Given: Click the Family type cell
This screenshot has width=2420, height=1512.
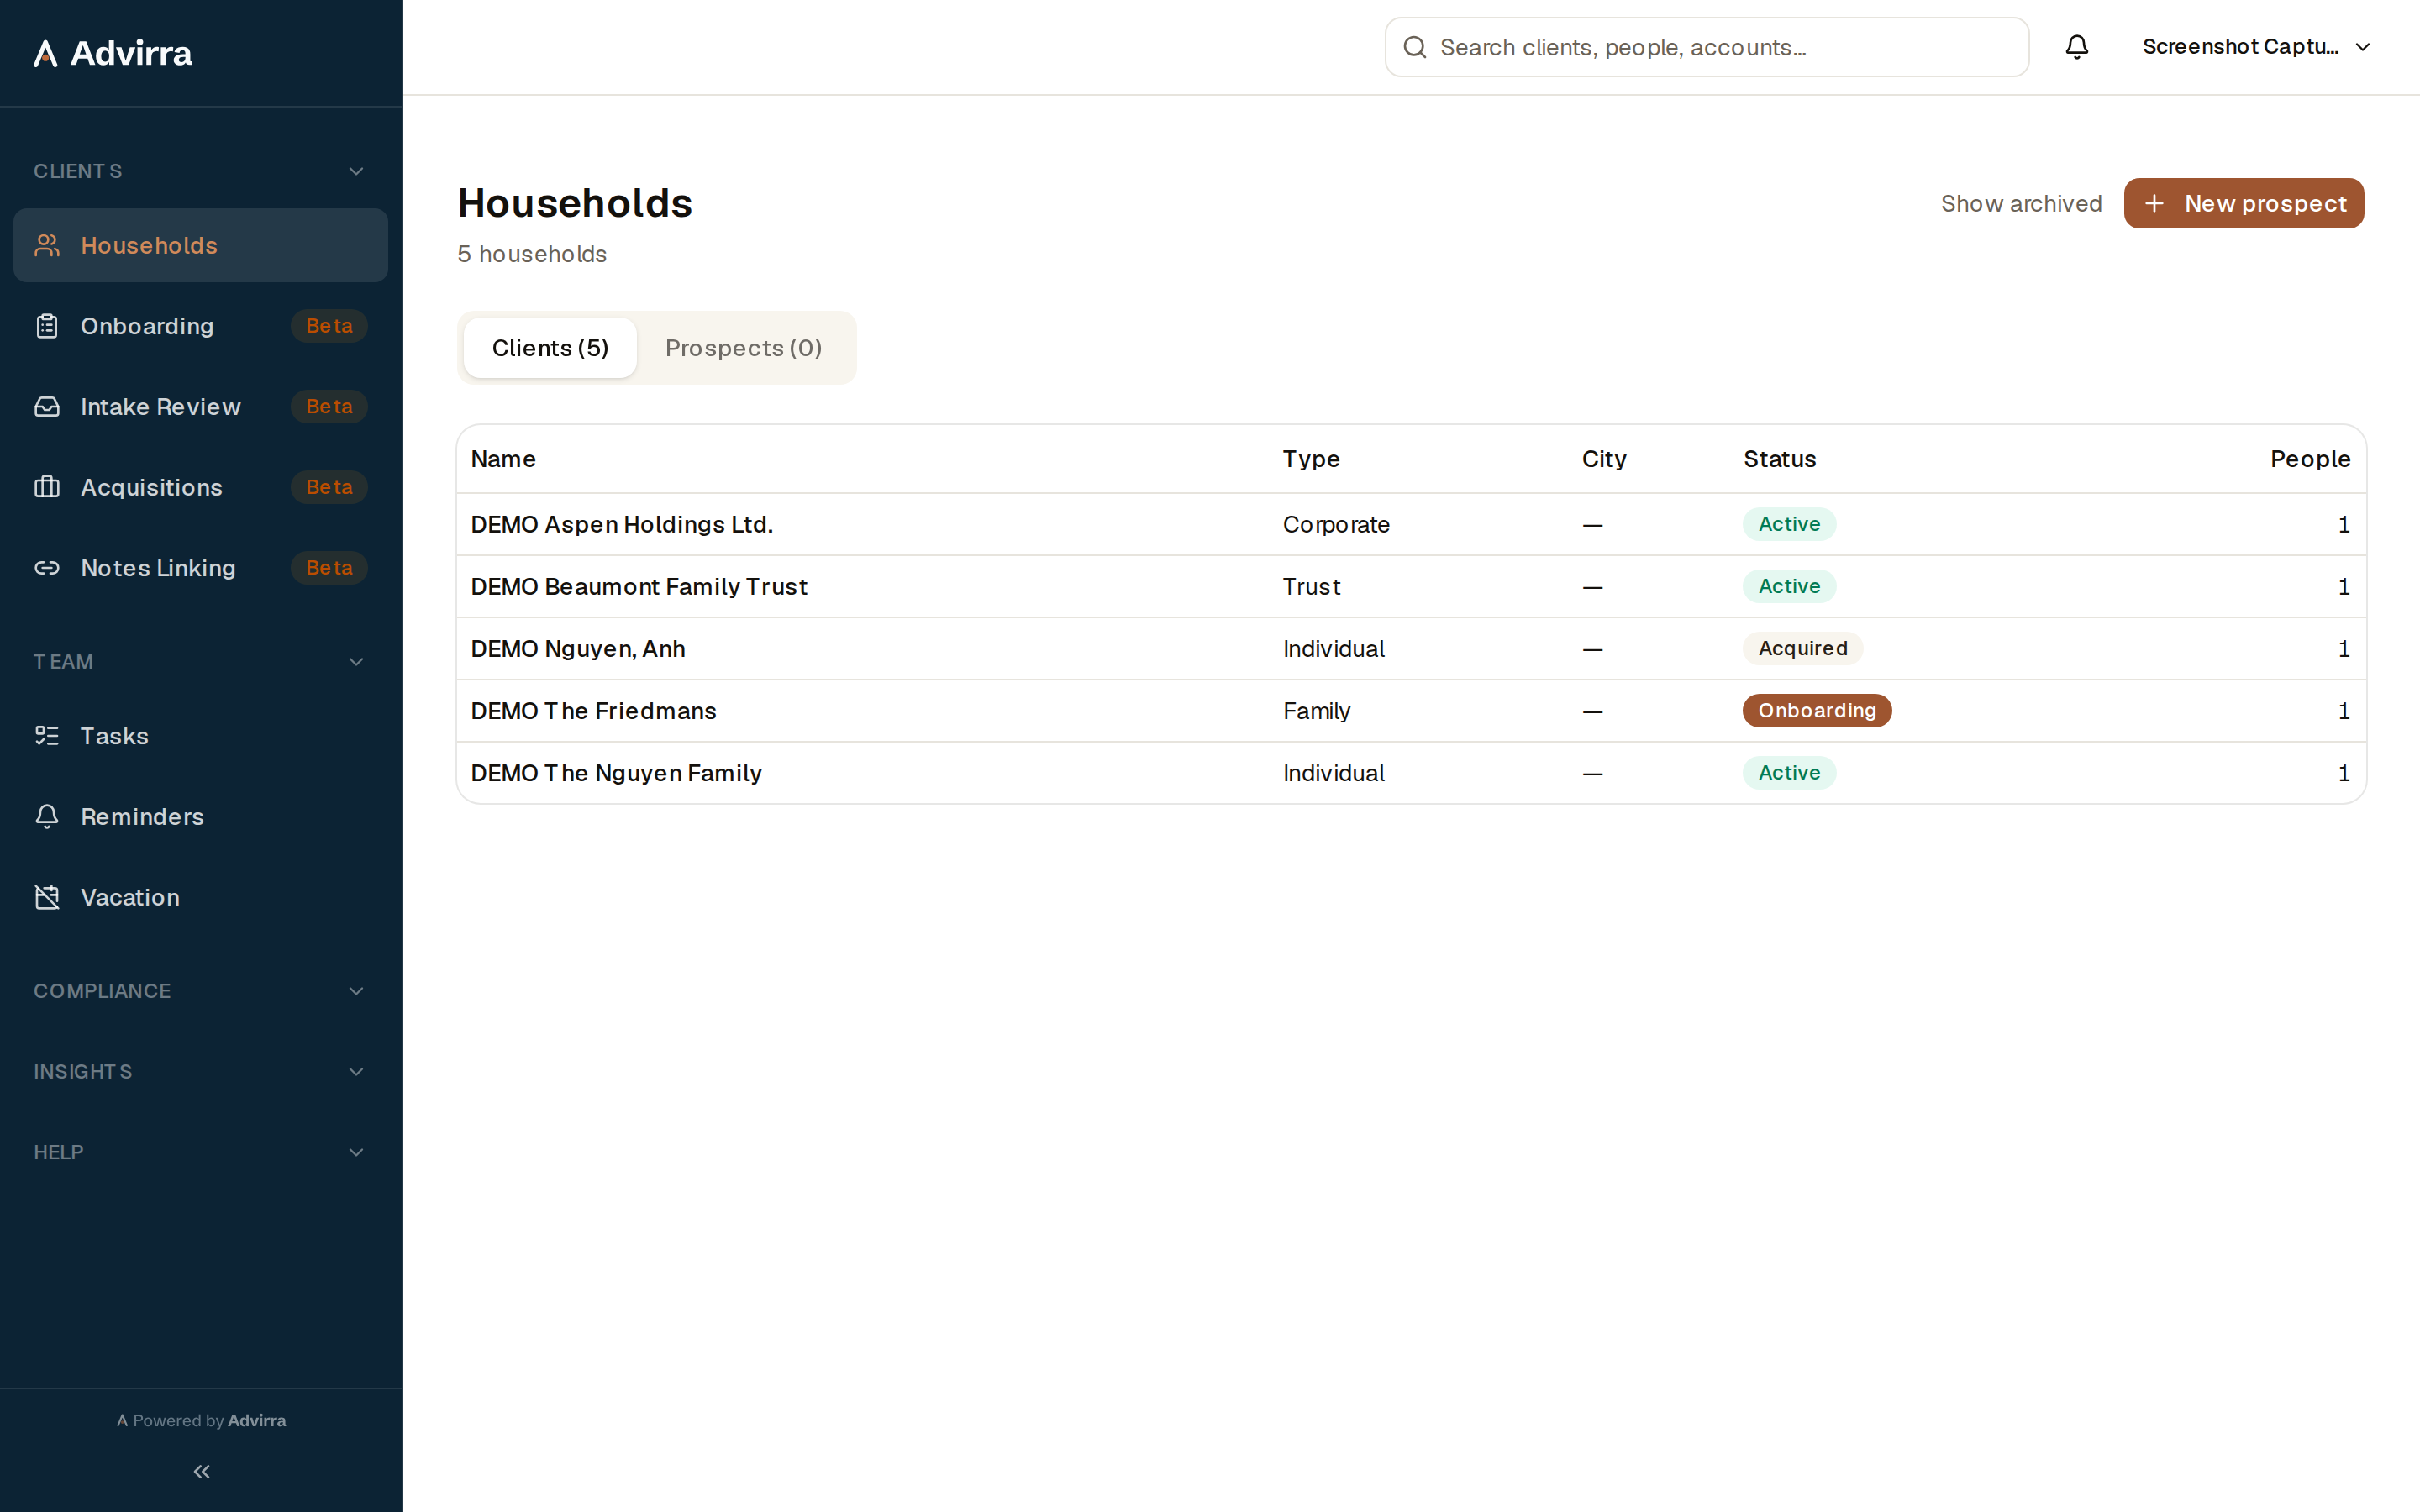Looking at the screenshot, I should click(1316, 711).
